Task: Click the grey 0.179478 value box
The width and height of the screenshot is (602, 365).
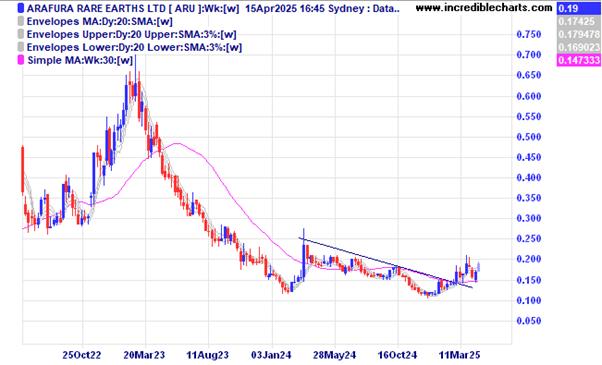Action: pyautogui.click(x=579, y=35)
